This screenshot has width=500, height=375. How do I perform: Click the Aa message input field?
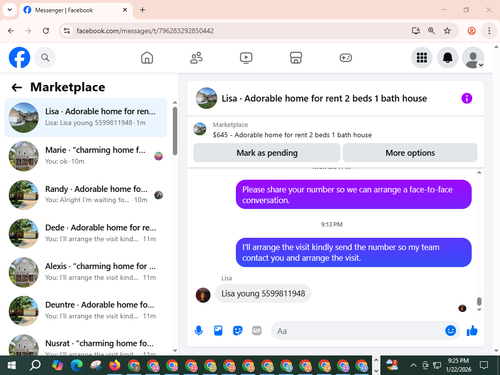[x=358, y=331]
